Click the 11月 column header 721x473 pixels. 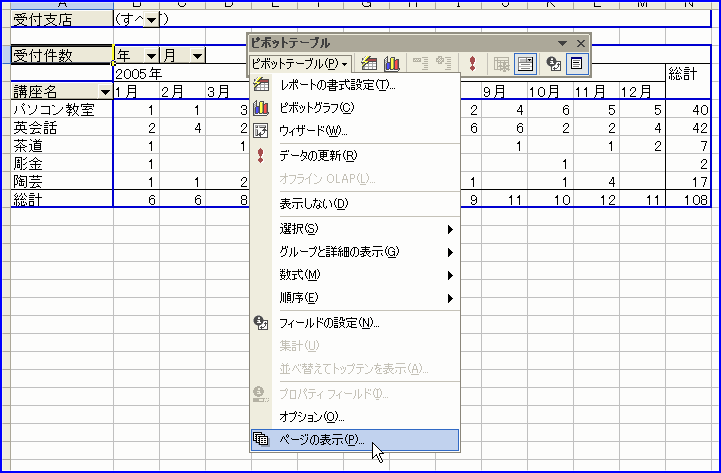click(596, 92)
